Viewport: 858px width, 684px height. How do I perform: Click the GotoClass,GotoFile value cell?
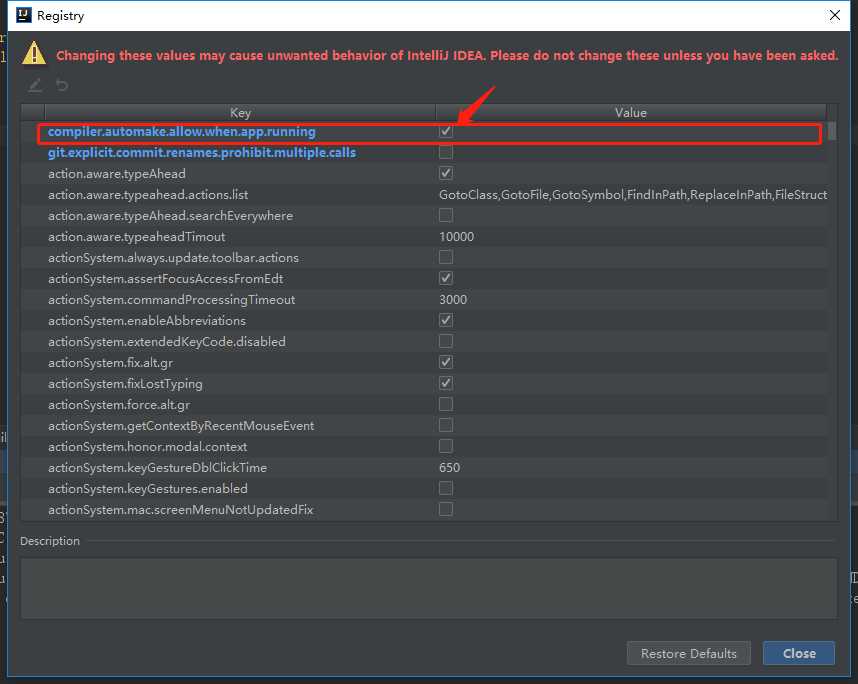pyautogui.click(x=633, y=195)
